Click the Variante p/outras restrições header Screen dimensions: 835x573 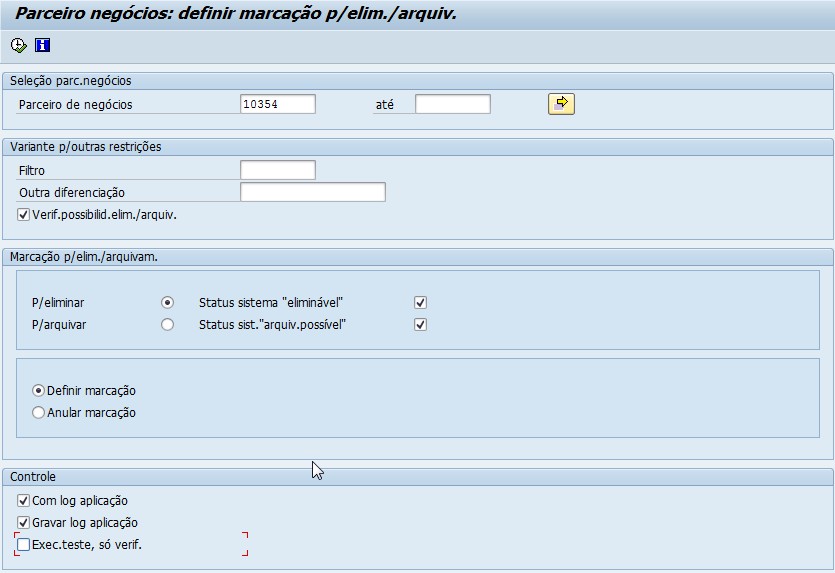click(x=85, y=147)
